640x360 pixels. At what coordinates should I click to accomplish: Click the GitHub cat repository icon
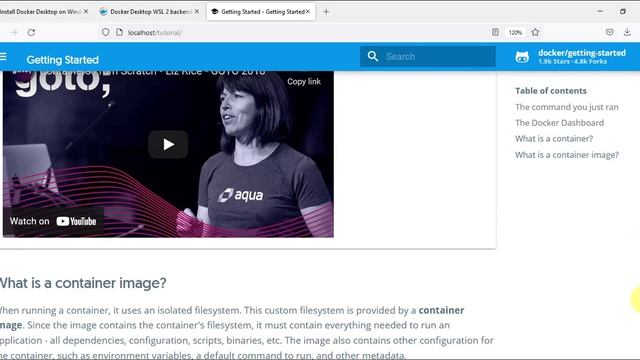[522, 57]
